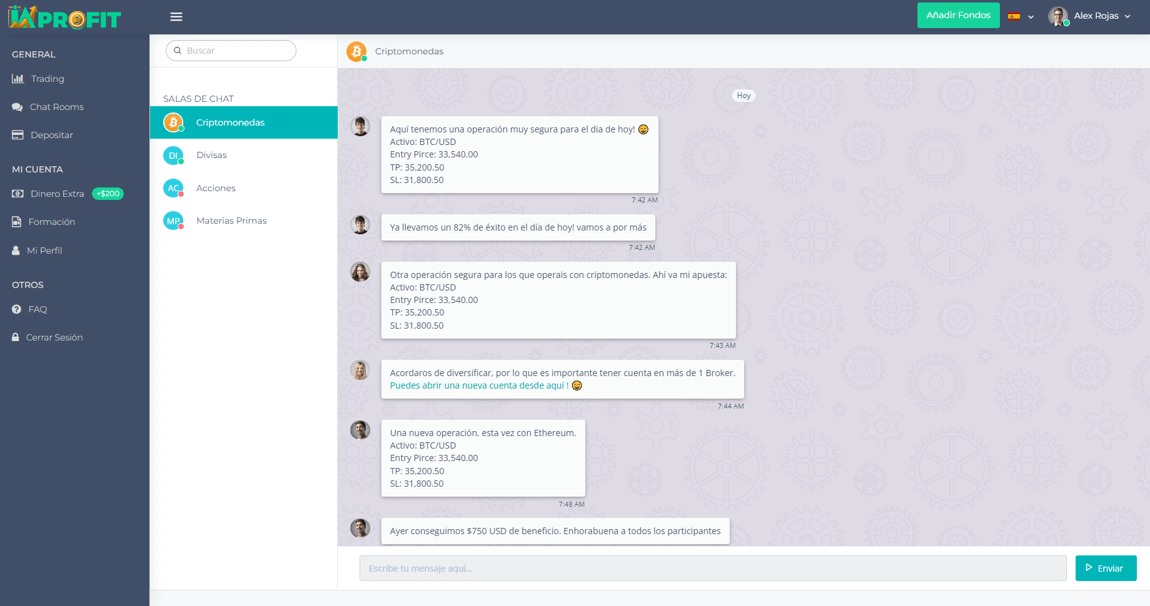
Task: Expand the language flag dropdown
Action: coord(1020,17)
